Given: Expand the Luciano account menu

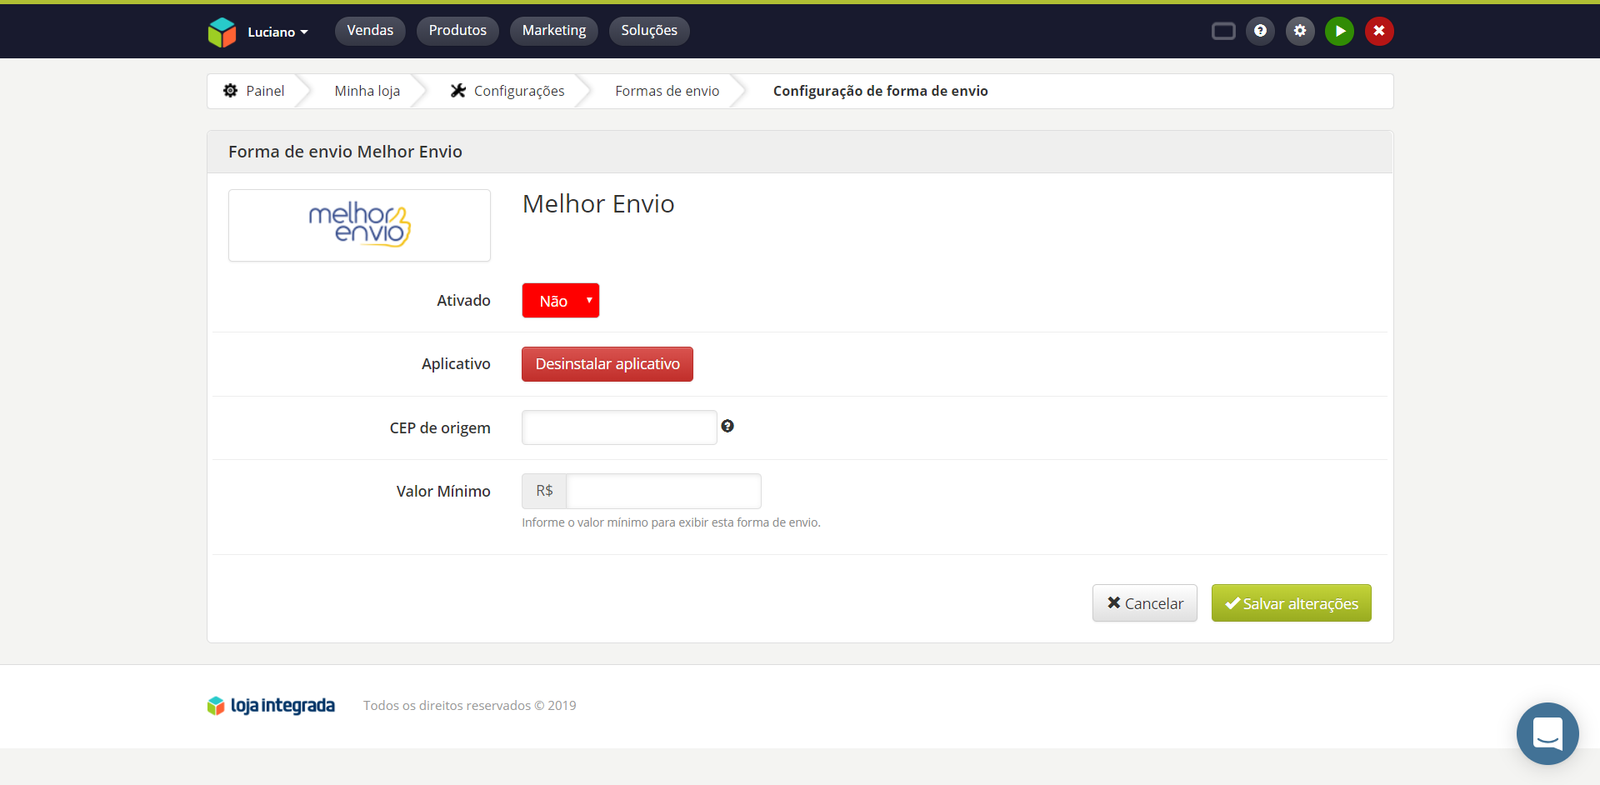Looking at the screenshot, I should pyautogui.click(x=277, y=32).
